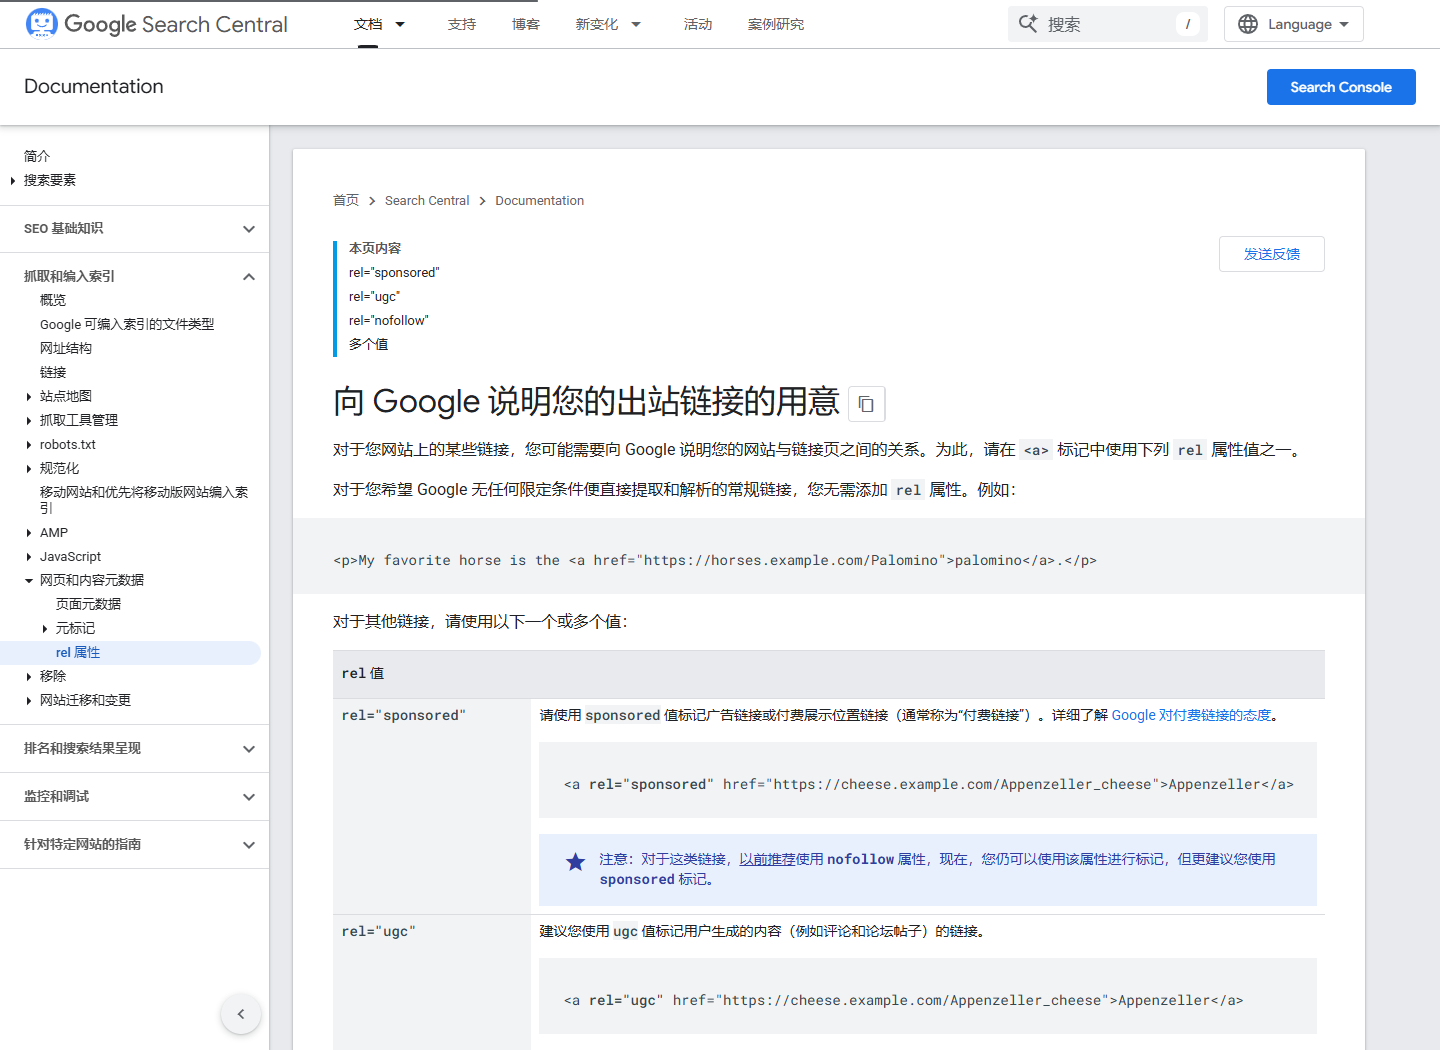Viewport: 1440px width, 1050px height.
Task: Open the 支持 nav tab
Action: point(462,24)
